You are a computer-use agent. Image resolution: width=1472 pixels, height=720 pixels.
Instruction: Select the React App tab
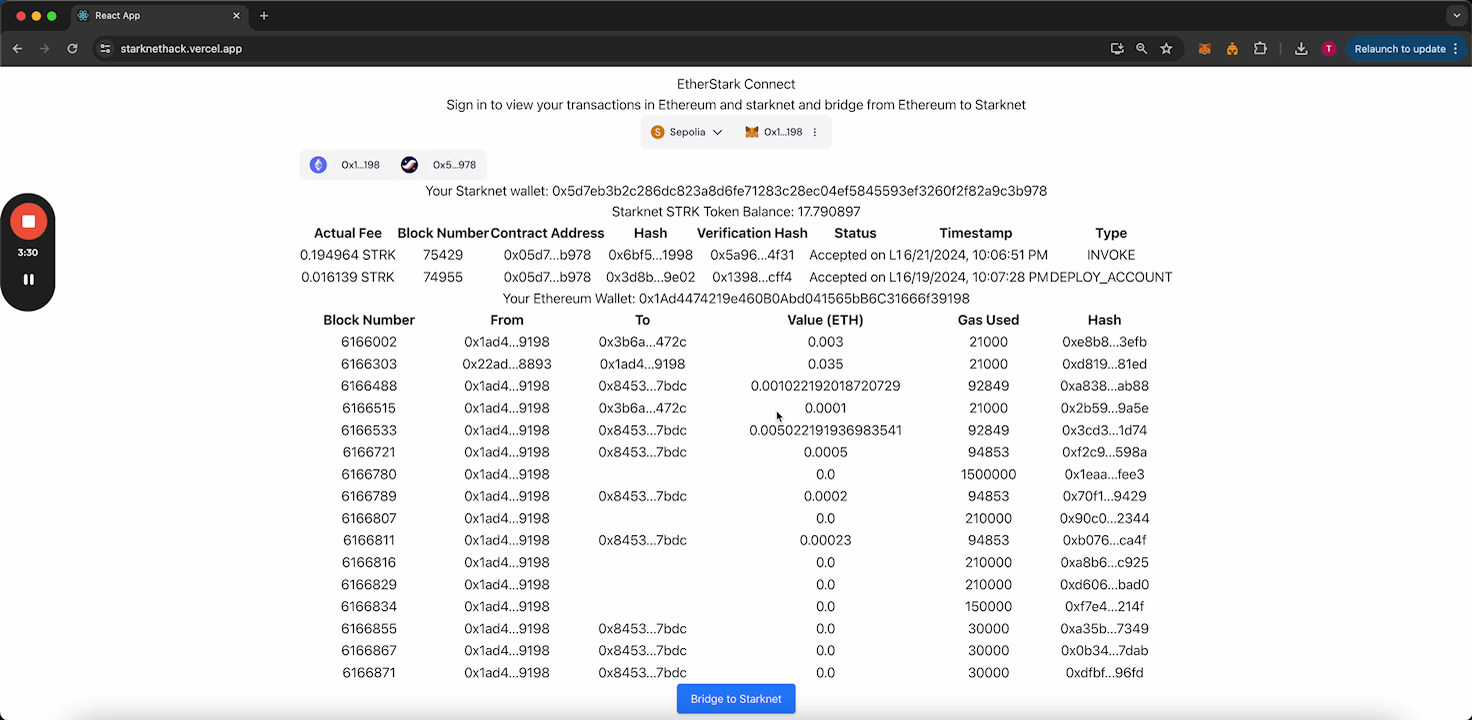pyautogui.click(x=158, y=16)
